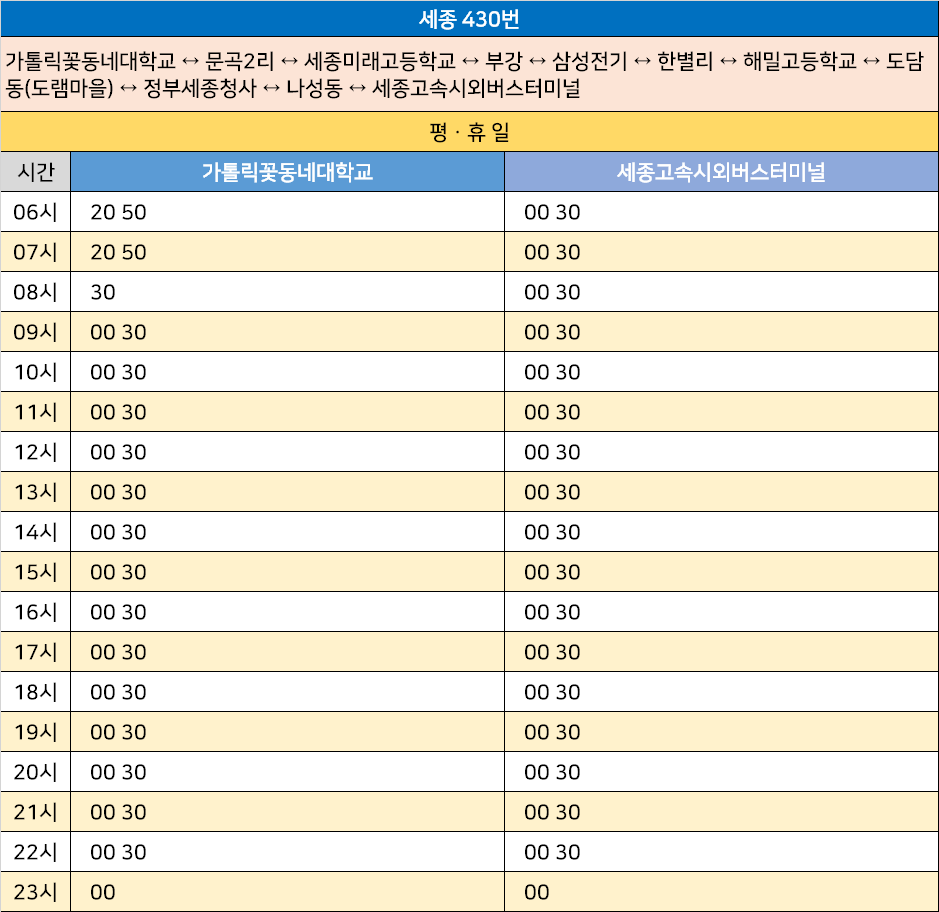
Task: Select the '10시' hour cell
Action: point(36,372)
